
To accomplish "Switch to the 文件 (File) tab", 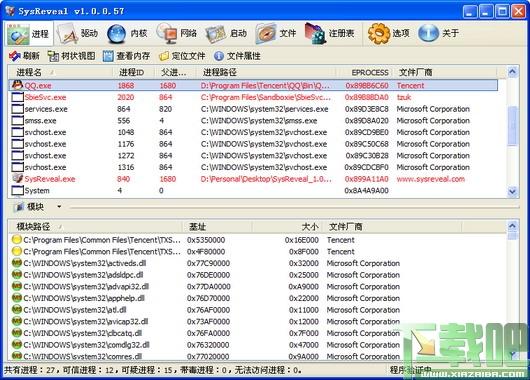I will (276, 33).
